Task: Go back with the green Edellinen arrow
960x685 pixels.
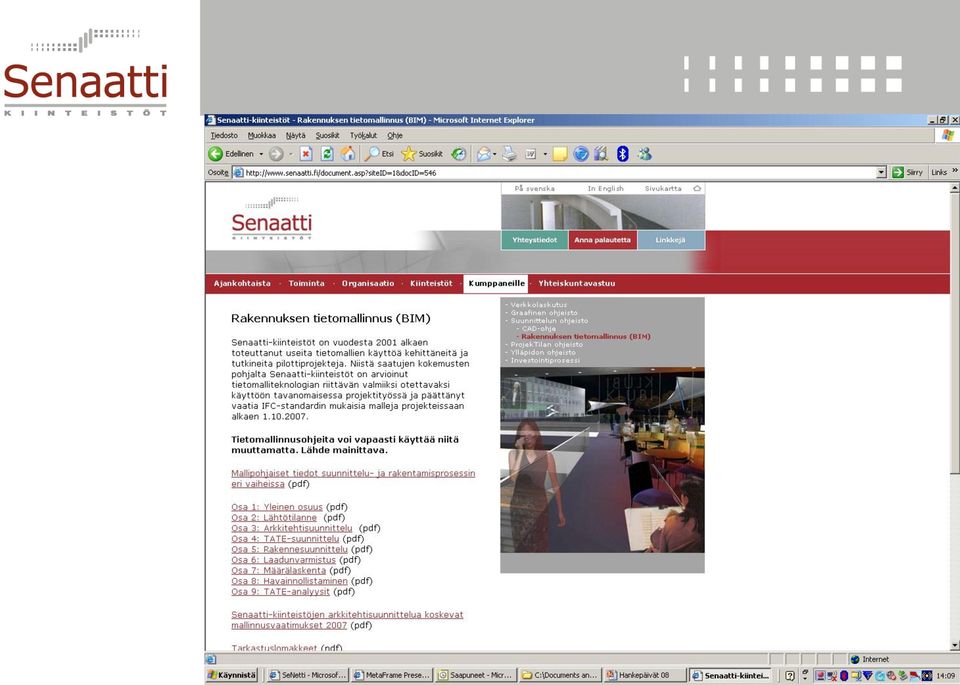Action: pyautogui.click(x=231, y=154)
